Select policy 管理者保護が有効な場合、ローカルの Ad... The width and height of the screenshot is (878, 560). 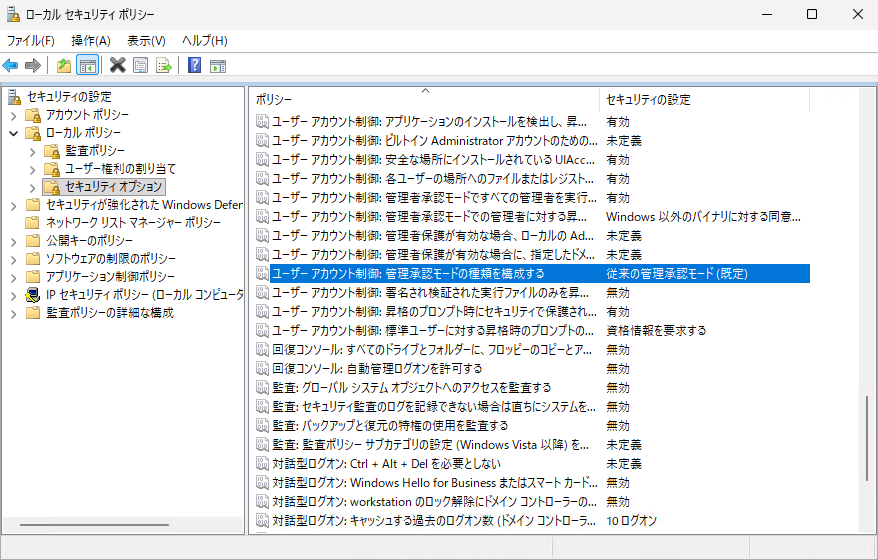click(x=433, y=236)
